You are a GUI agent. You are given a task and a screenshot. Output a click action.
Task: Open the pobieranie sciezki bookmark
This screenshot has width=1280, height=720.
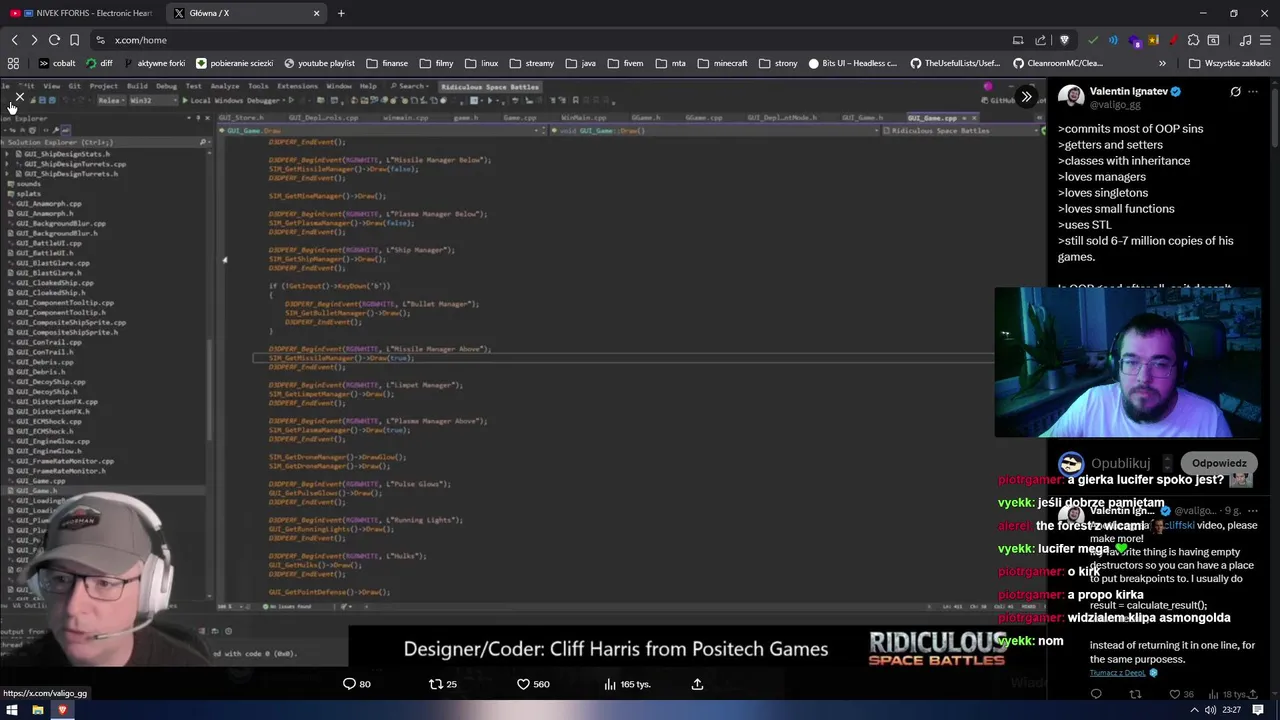(x=234, y=63)
